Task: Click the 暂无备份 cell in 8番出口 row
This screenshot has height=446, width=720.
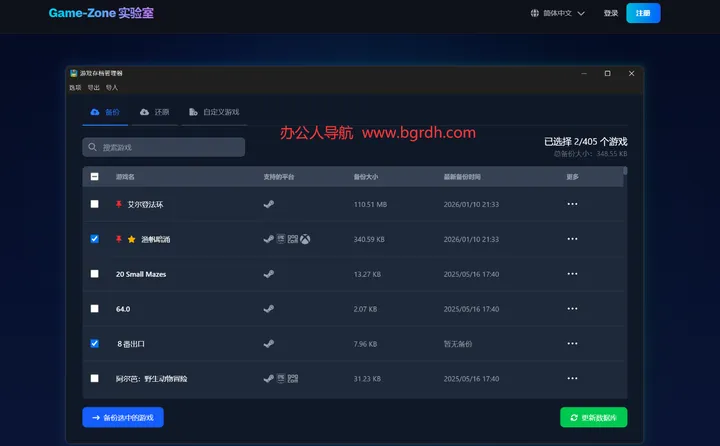Action: pos(458,344)
